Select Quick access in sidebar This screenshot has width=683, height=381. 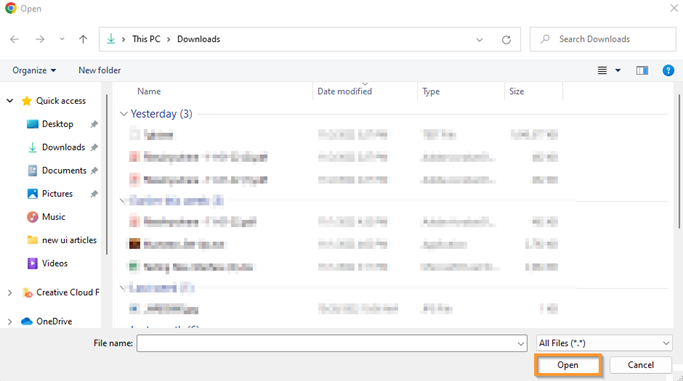click(x=61, y=101)
